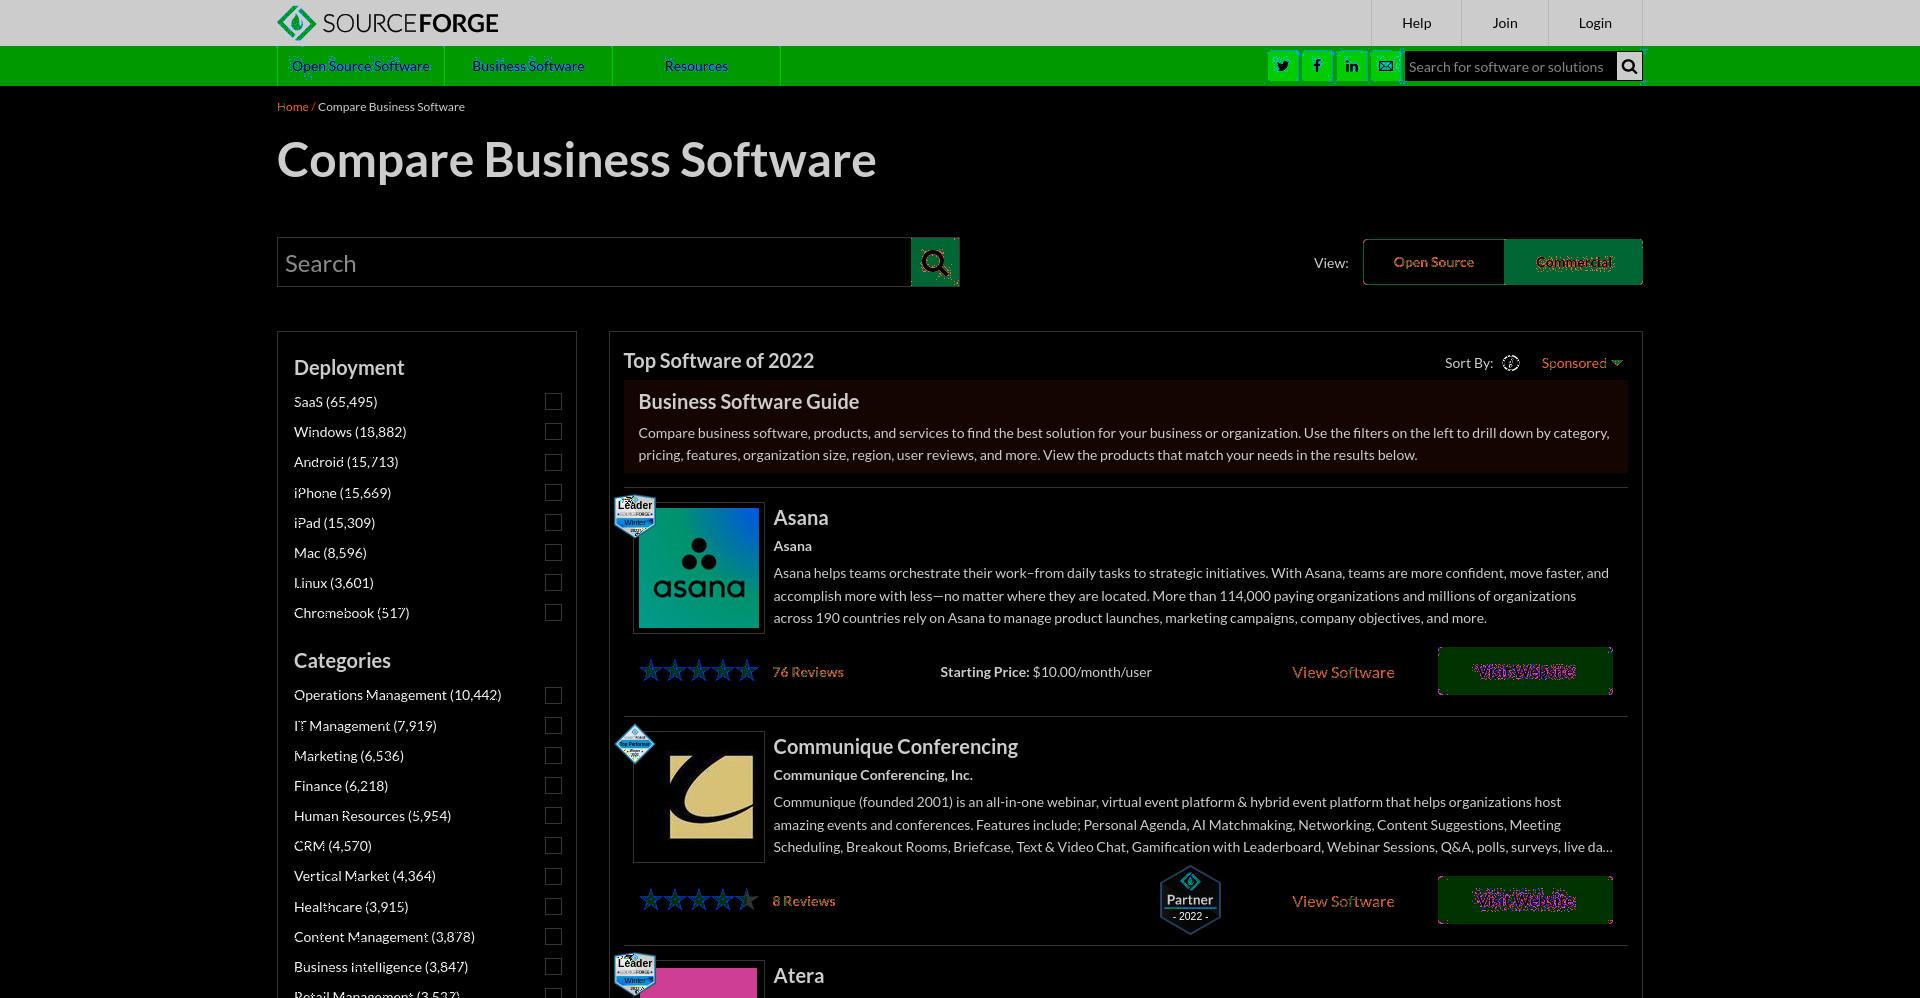Check the Linux deployment checkbox
Image resolution: width=1920 pixels, height=998 pixels.
pyautogui.click(x=553, y=582)
